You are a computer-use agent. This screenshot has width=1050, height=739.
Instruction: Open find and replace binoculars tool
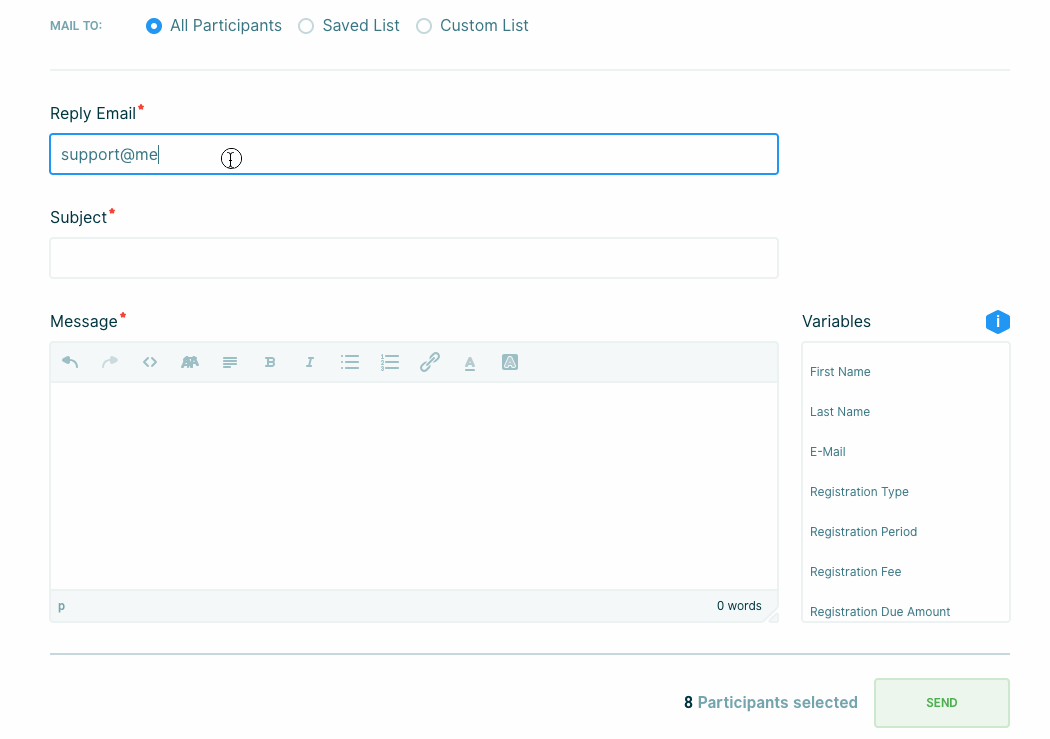(x=190, y=362)
